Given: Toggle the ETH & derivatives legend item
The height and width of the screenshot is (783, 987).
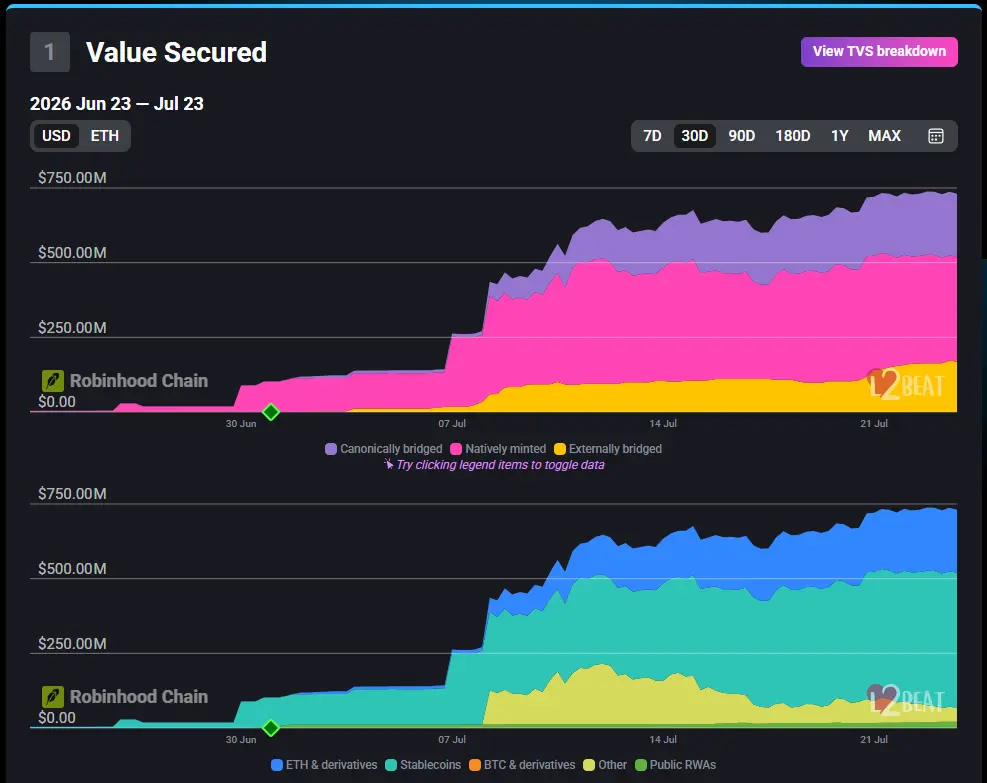Looking at the screenshot, I should 324,765.
